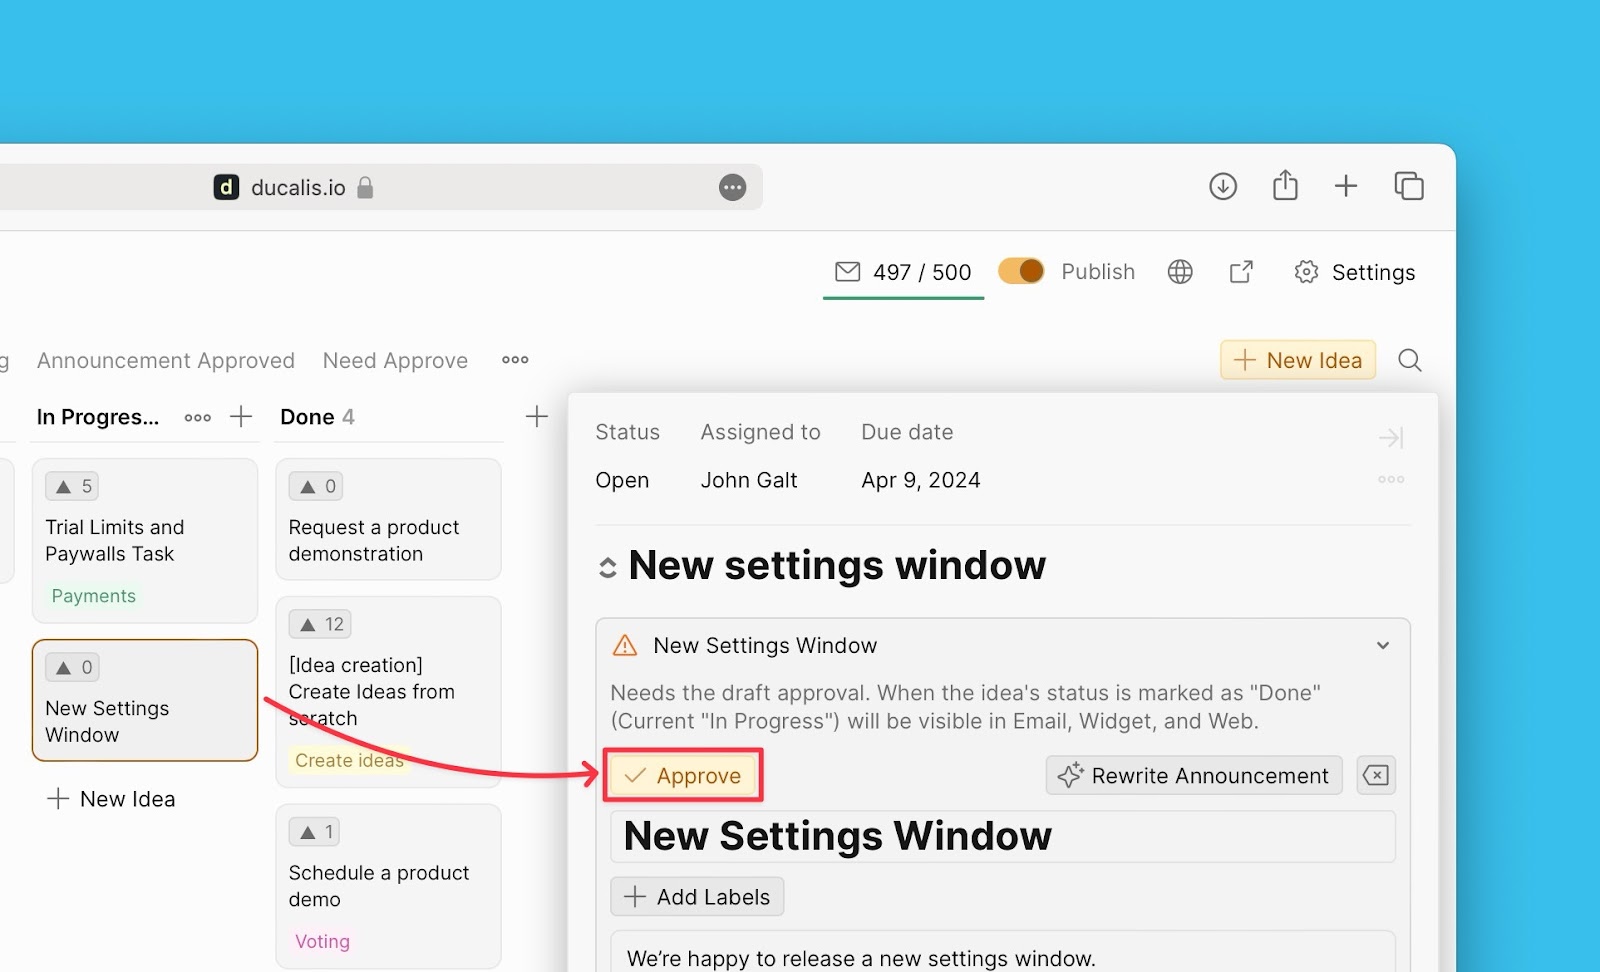Toggle the Publish switch
Image resolution: width=1600 pixels, height=972 pixels.
click(x=1021, y=272)
